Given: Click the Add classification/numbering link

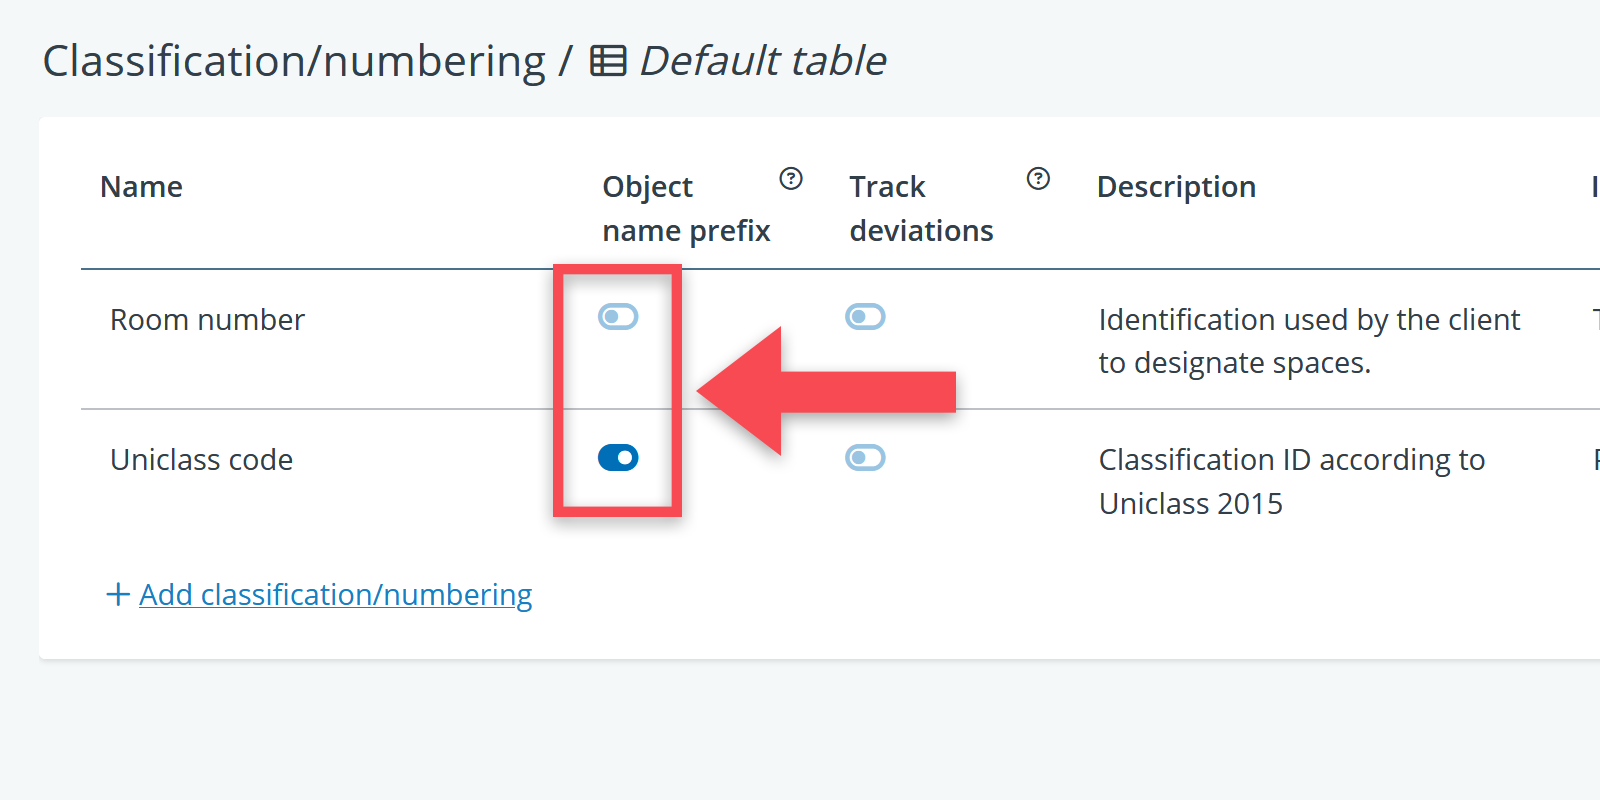Looking at the screenshot, I should tap(335, 595).
